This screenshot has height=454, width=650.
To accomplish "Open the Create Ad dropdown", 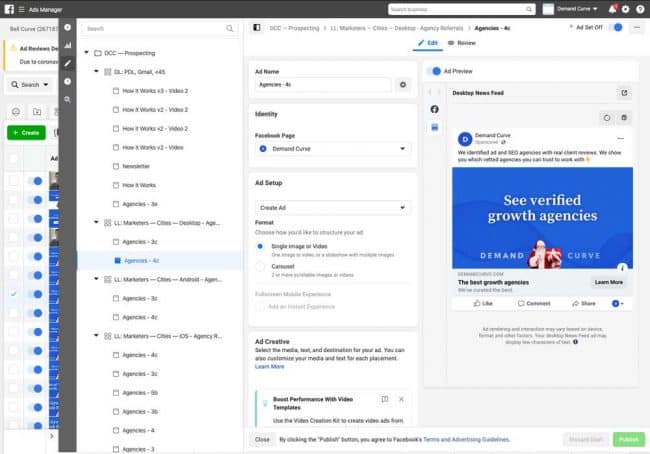I will click(333, 208).
